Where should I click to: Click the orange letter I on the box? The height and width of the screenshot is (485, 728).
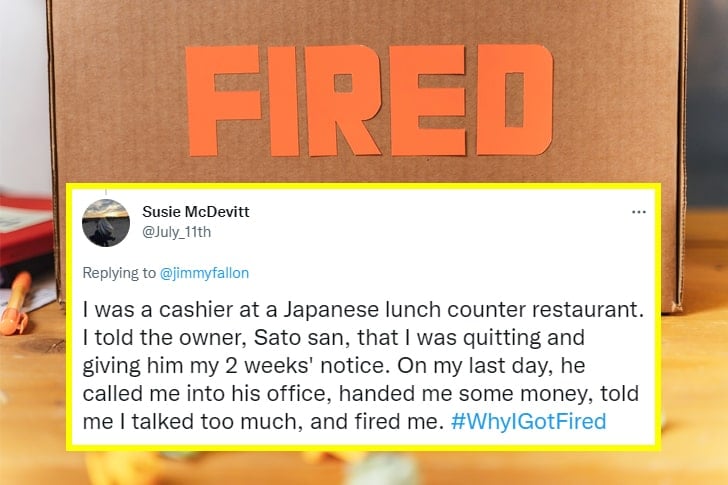(x=288, y=101)
